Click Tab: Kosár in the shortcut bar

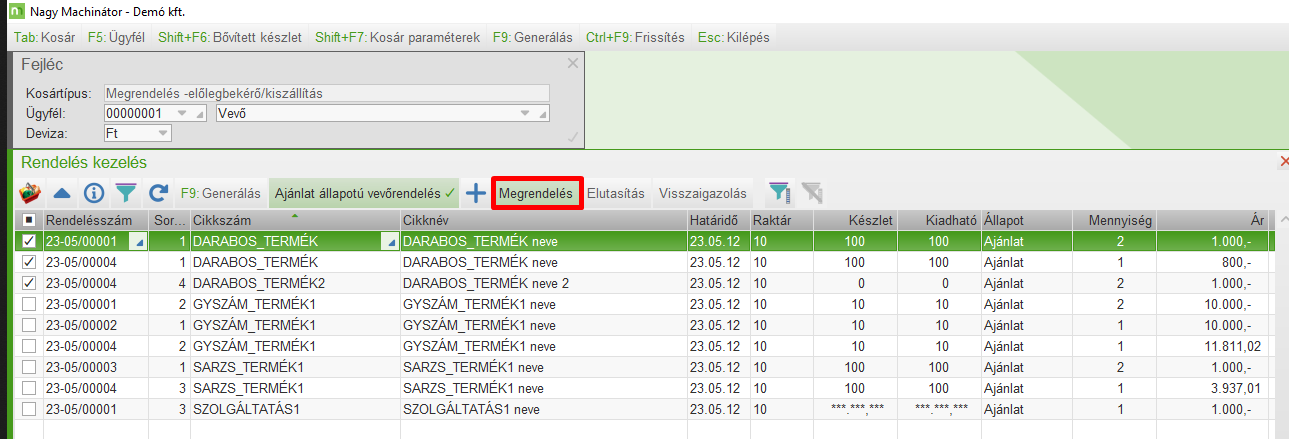click(x=45, y=37)
